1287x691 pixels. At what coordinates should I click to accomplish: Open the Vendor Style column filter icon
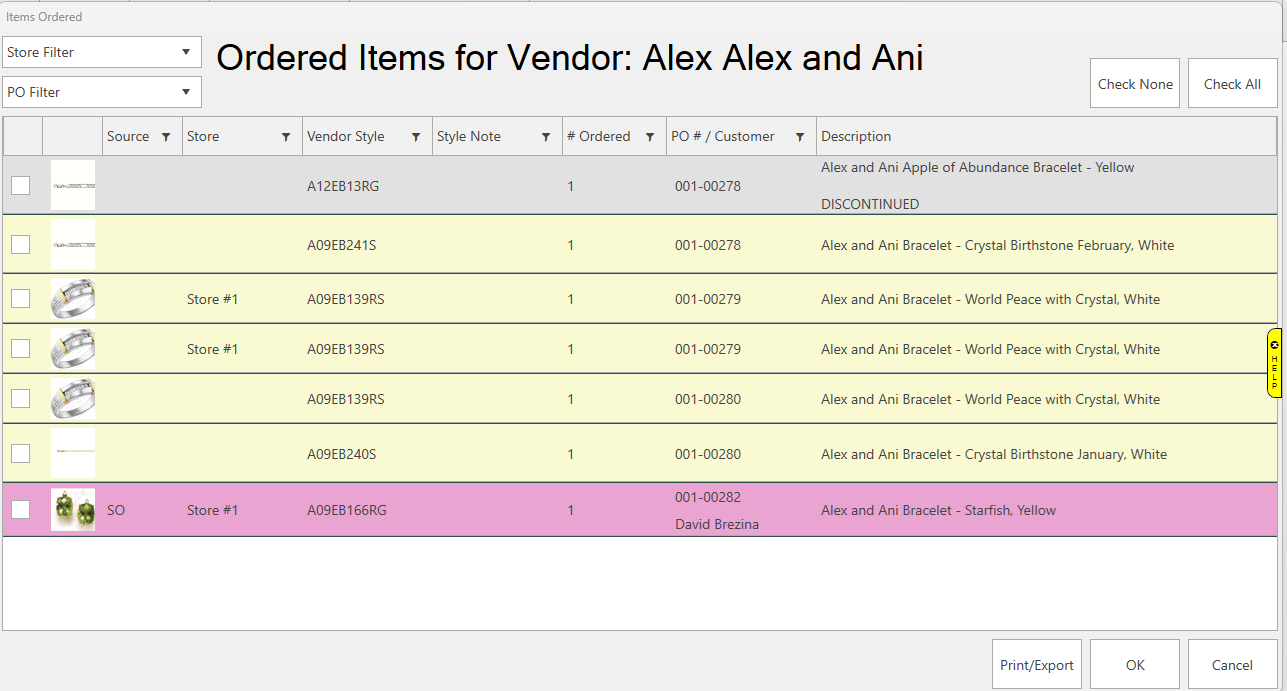point(416,137)
